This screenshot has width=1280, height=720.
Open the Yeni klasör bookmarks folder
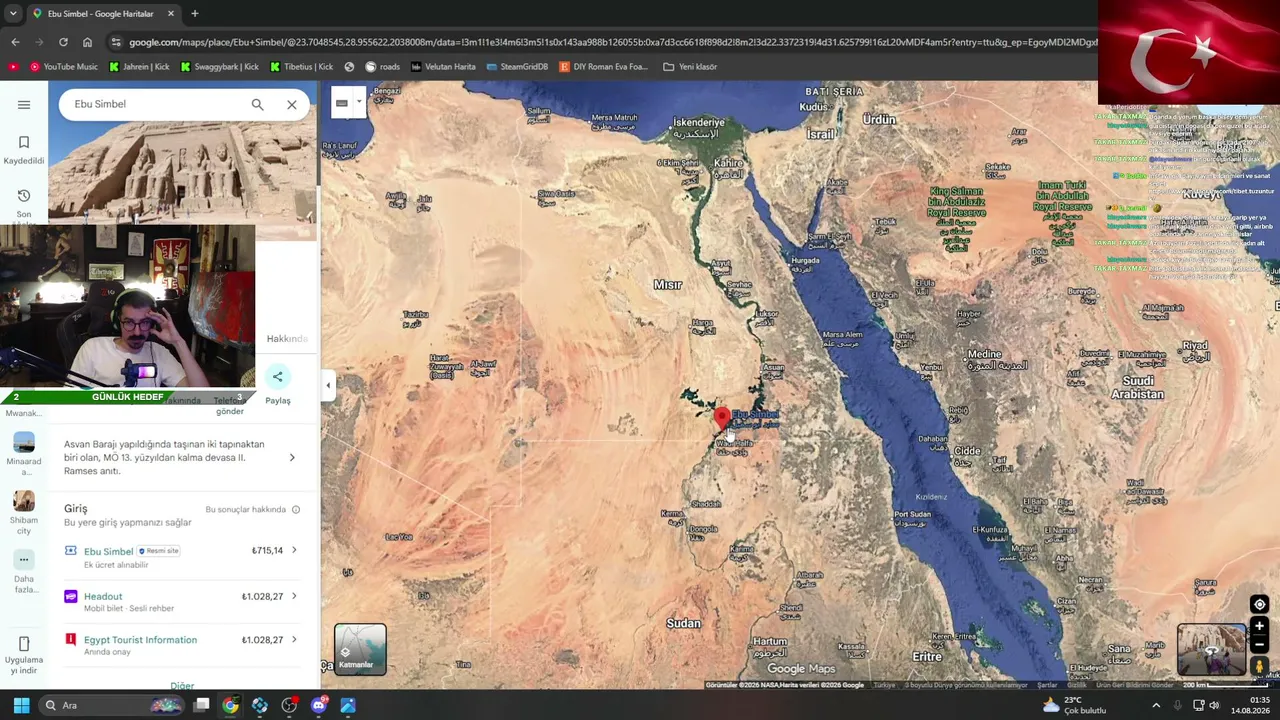point(690,67)
